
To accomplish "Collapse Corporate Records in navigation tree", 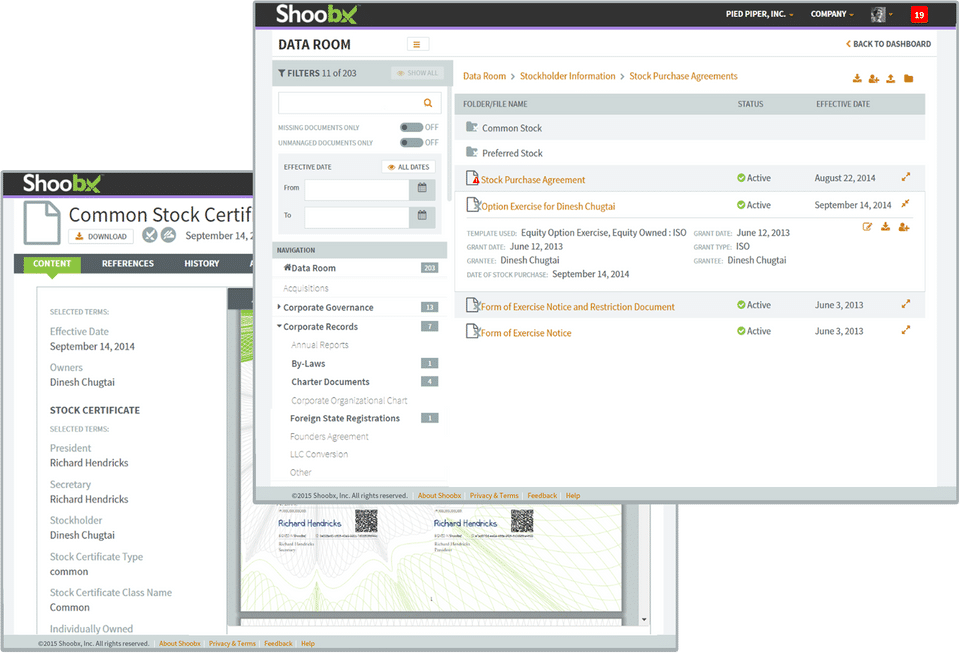I will click(x=279, y=326).
